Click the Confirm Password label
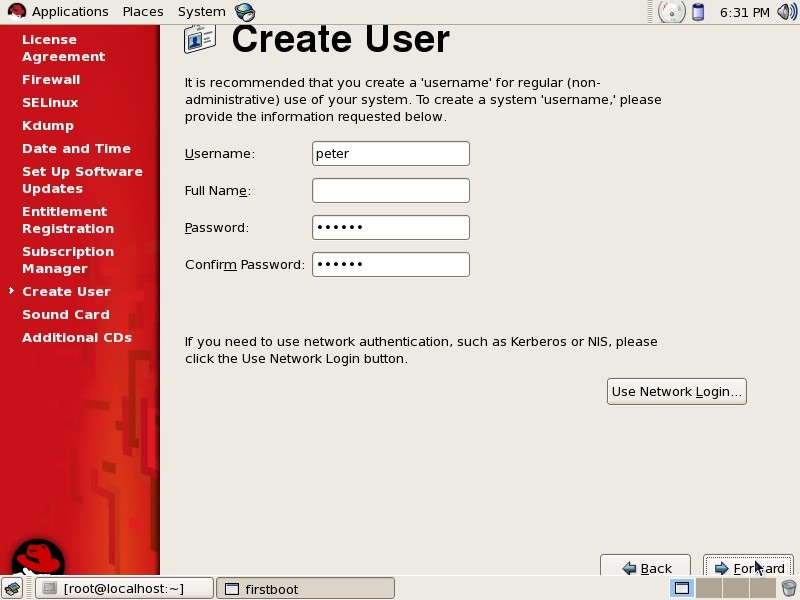This screenshot has width=800, height=600. tap(245, 264)
